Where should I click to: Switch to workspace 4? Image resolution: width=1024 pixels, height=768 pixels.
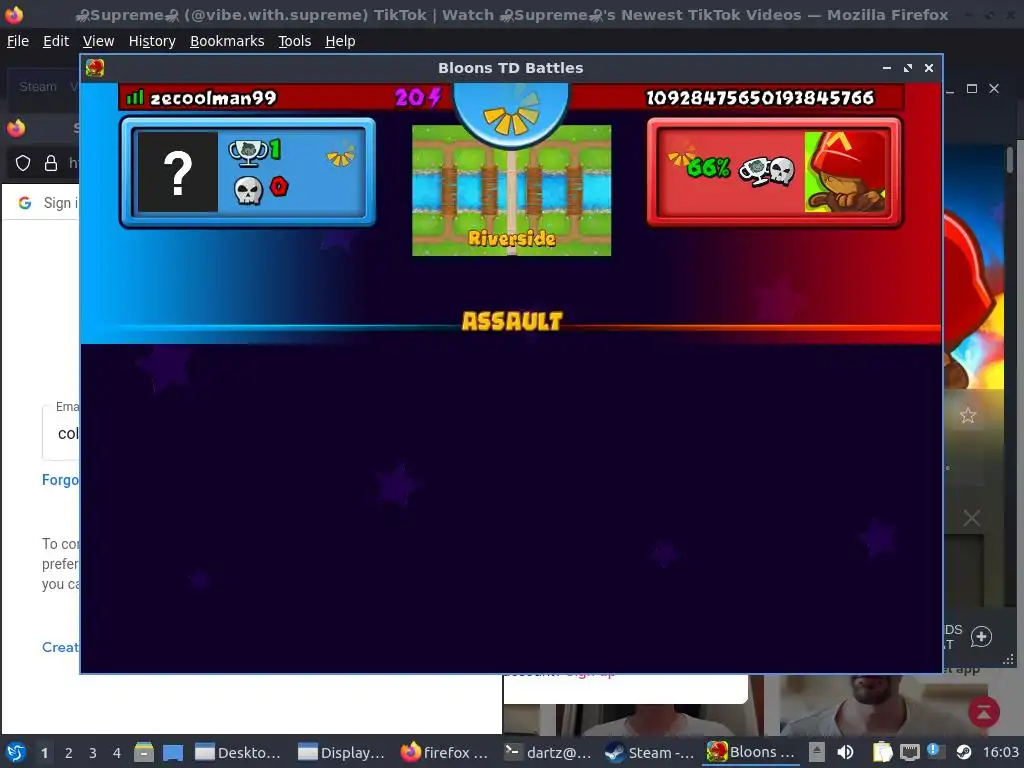tap(117, 753)
